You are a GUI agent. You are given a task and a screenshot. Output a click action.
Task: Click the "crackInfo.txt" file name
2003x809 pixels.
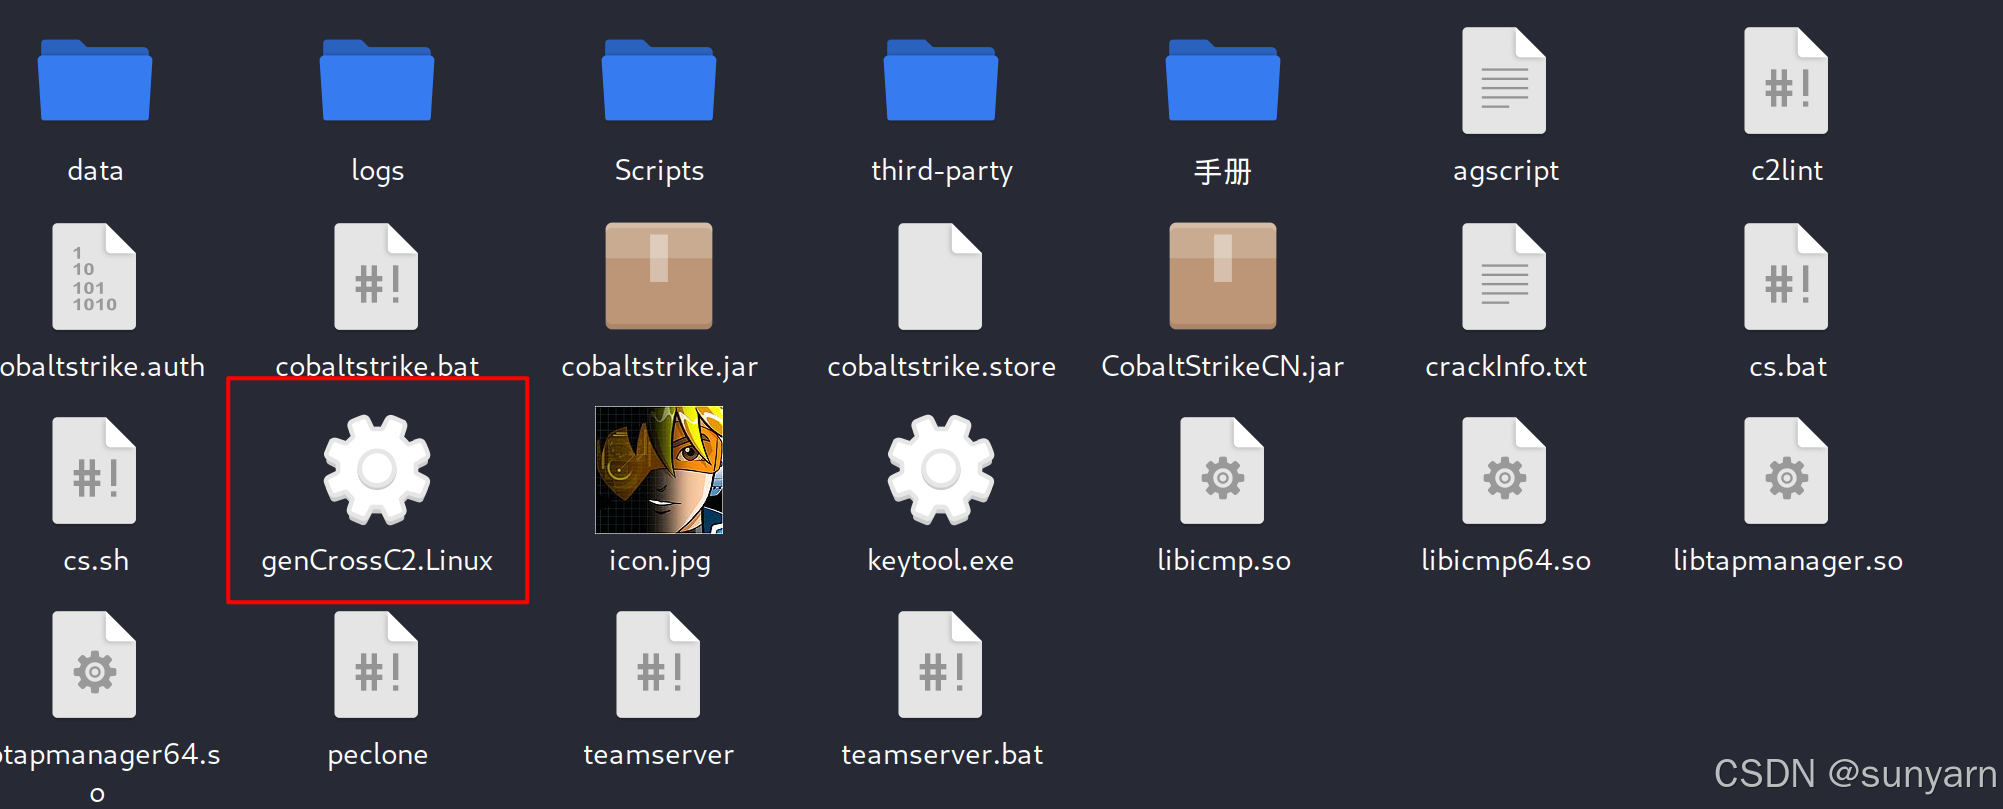(1505, 367)
